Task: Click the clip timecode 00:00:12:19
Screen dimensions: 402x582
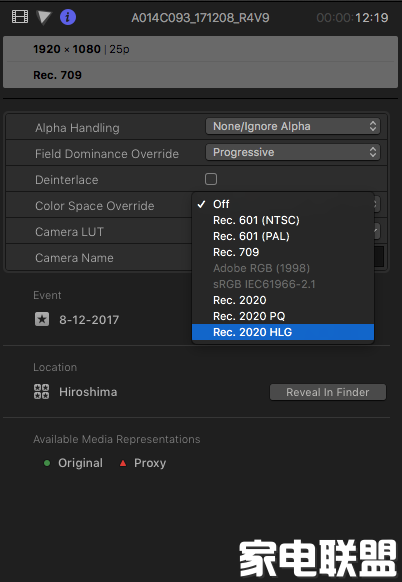Action: 352,17
